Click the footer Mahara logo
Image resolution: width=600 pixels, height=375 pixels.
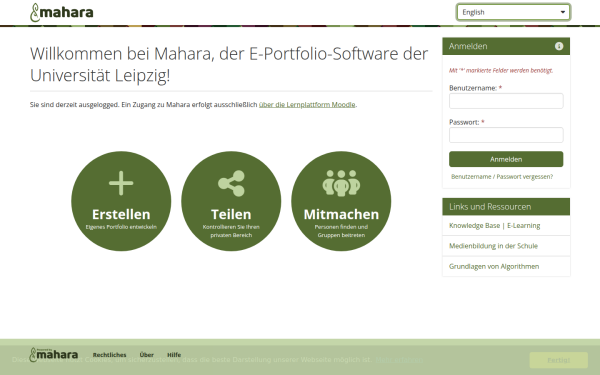(x=54, y=354)
